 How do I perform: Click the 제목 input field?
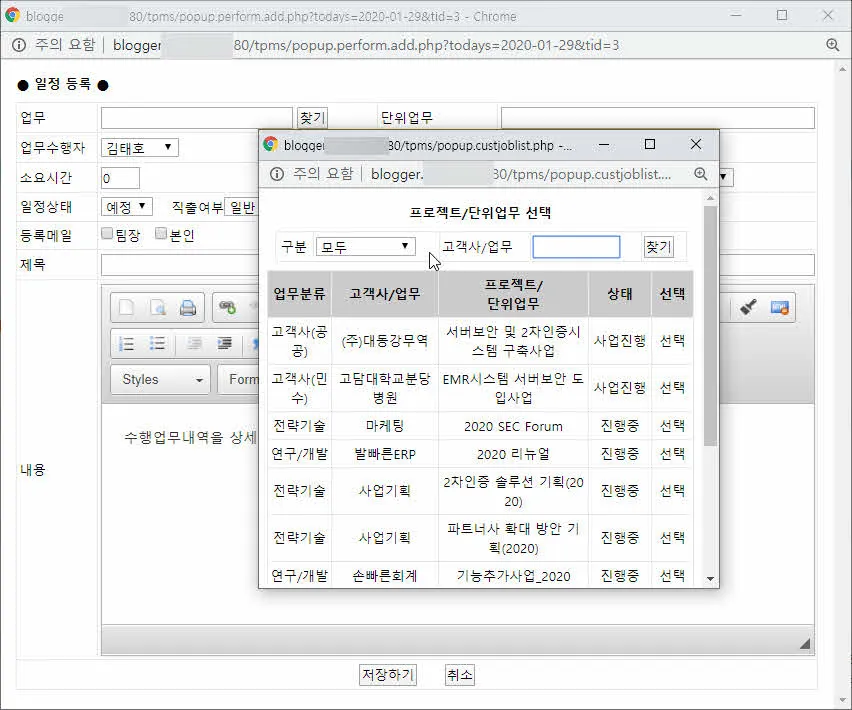(179, 265)
